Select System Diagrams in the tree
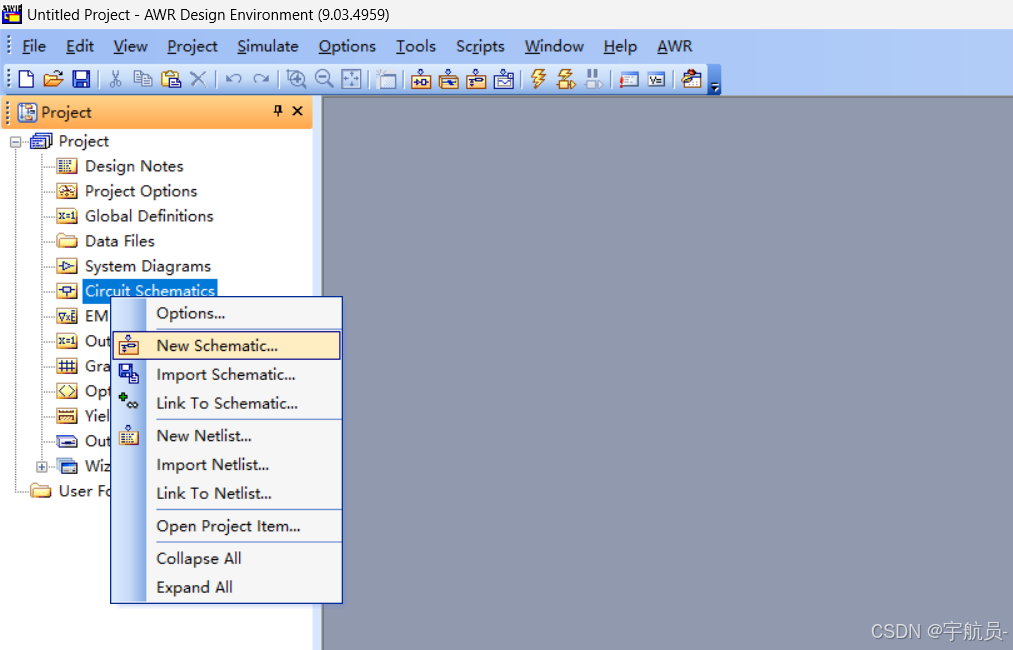 click(148, 266)
